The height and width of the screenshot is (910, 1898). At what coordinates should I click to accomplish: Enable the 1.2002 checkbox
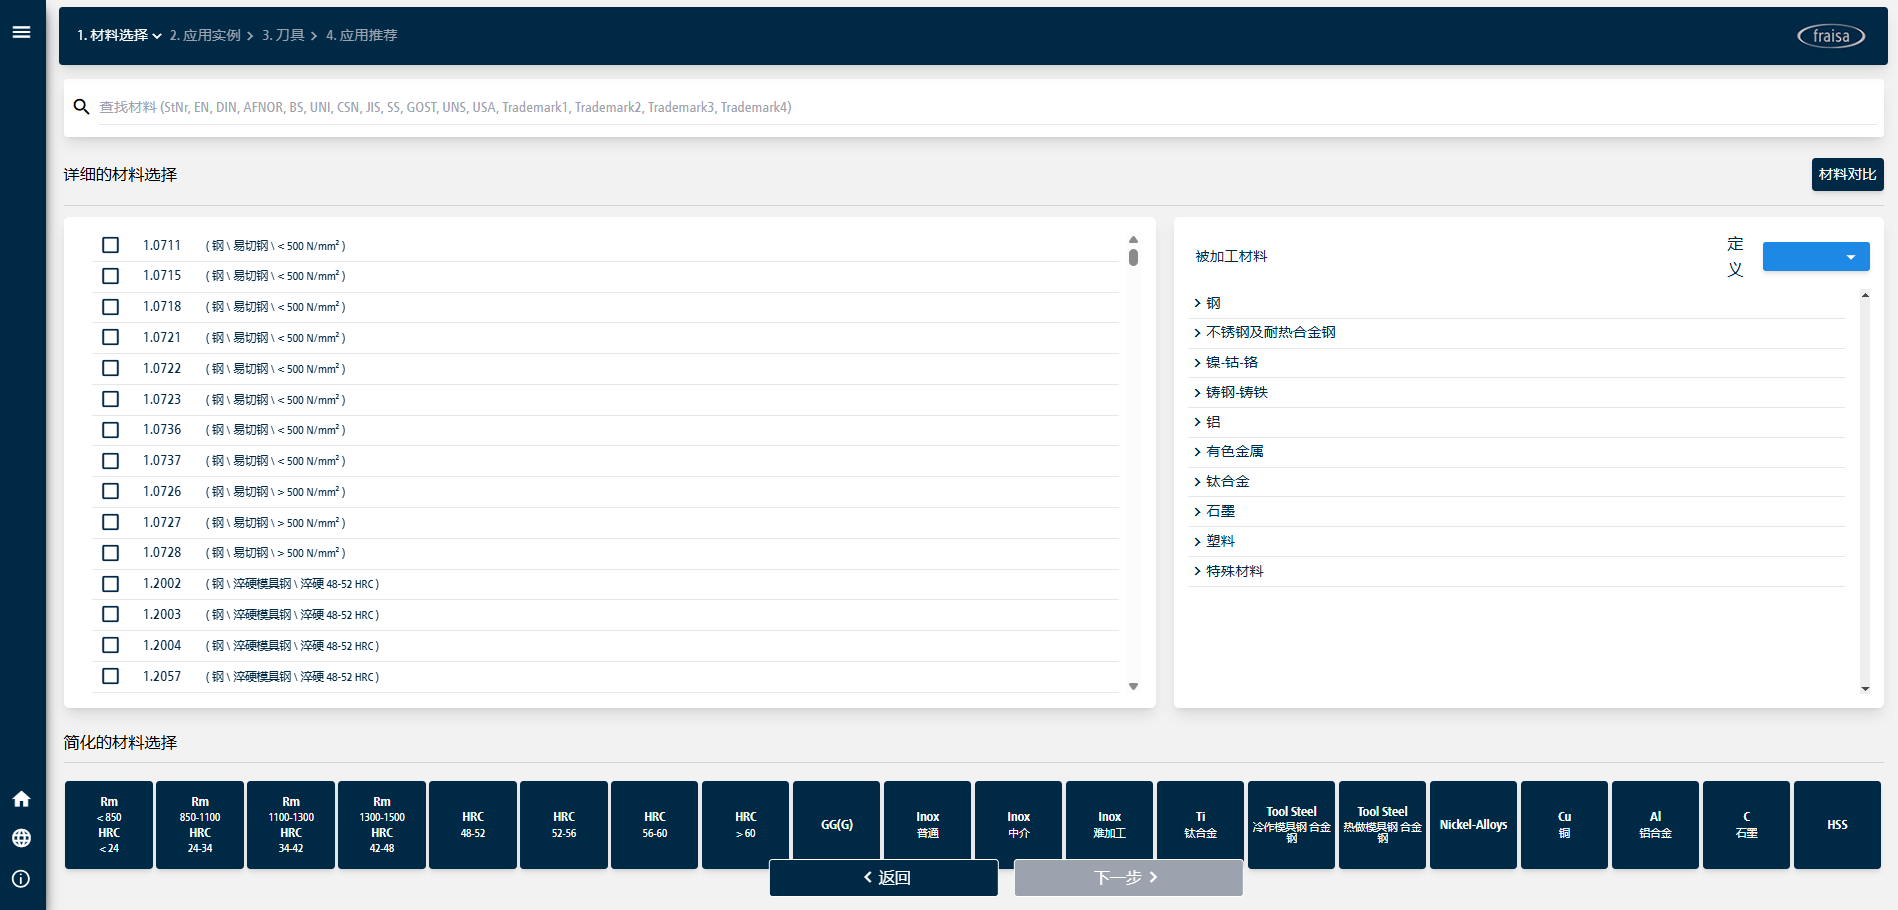(x=111, y=584)
